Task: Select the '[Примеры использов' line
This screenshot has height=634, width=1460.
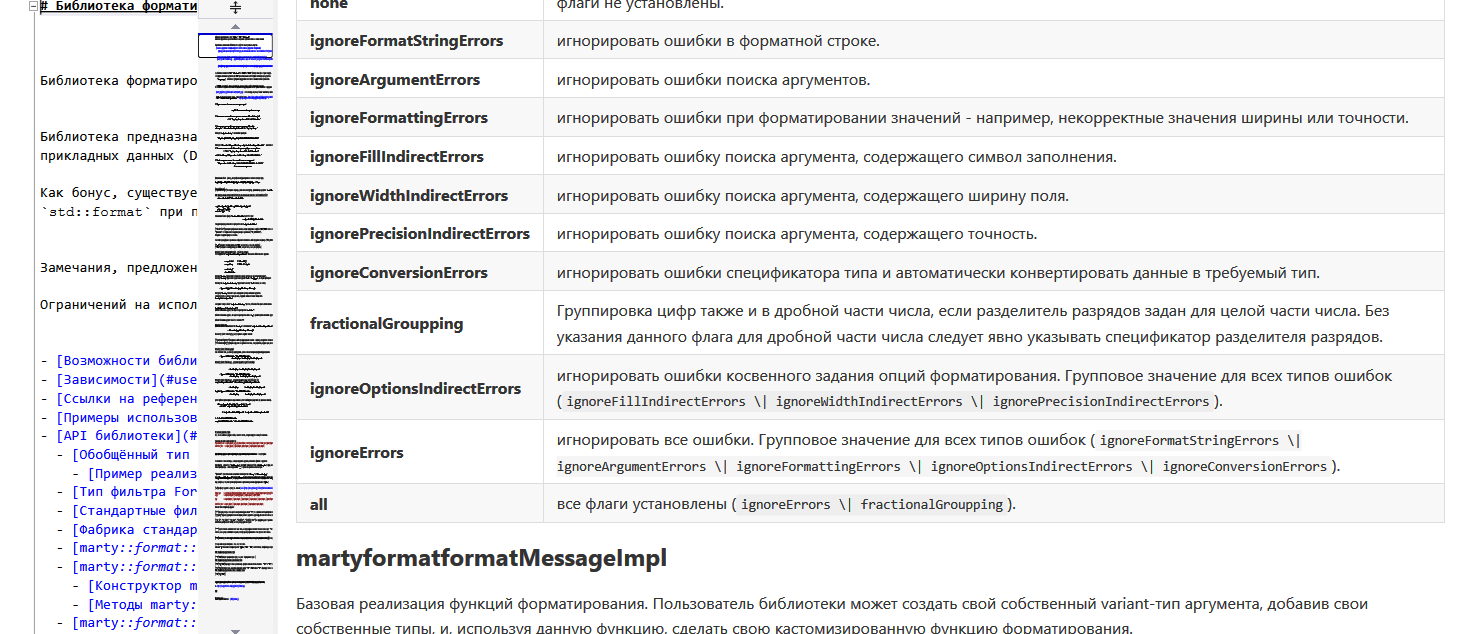Action: click(x=126, y=417)
